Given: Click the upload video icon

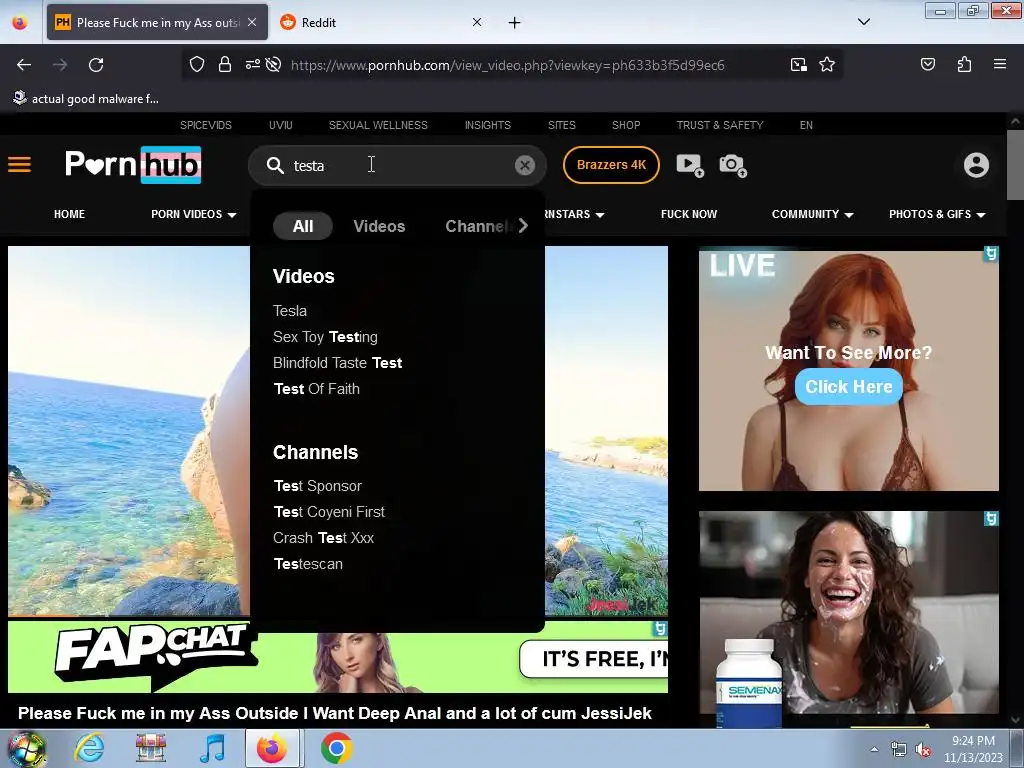Looking at the screenshot, I should point(690,165).
